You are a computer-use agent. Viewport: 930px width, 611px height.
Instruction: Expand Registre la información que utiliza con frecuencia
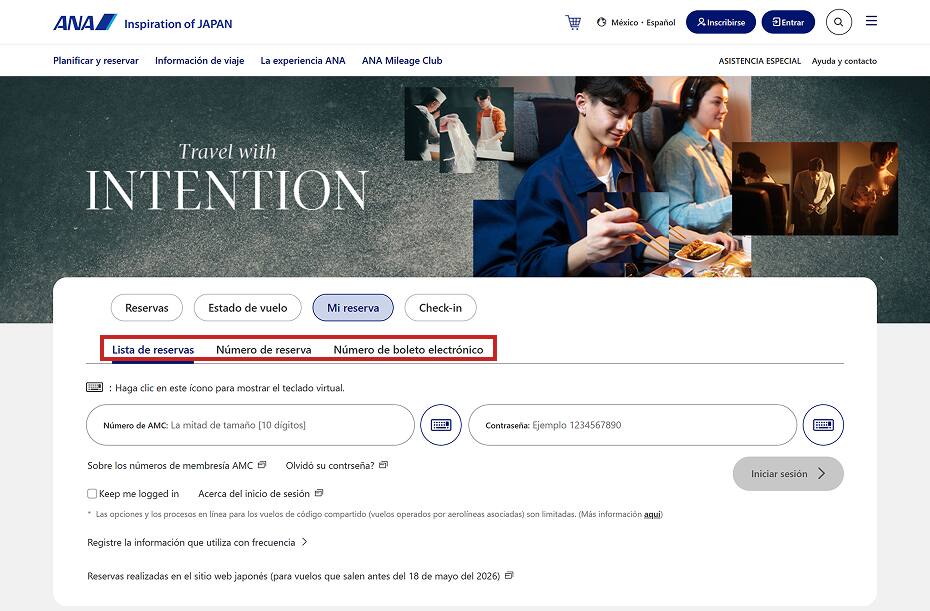coord(197,542)
